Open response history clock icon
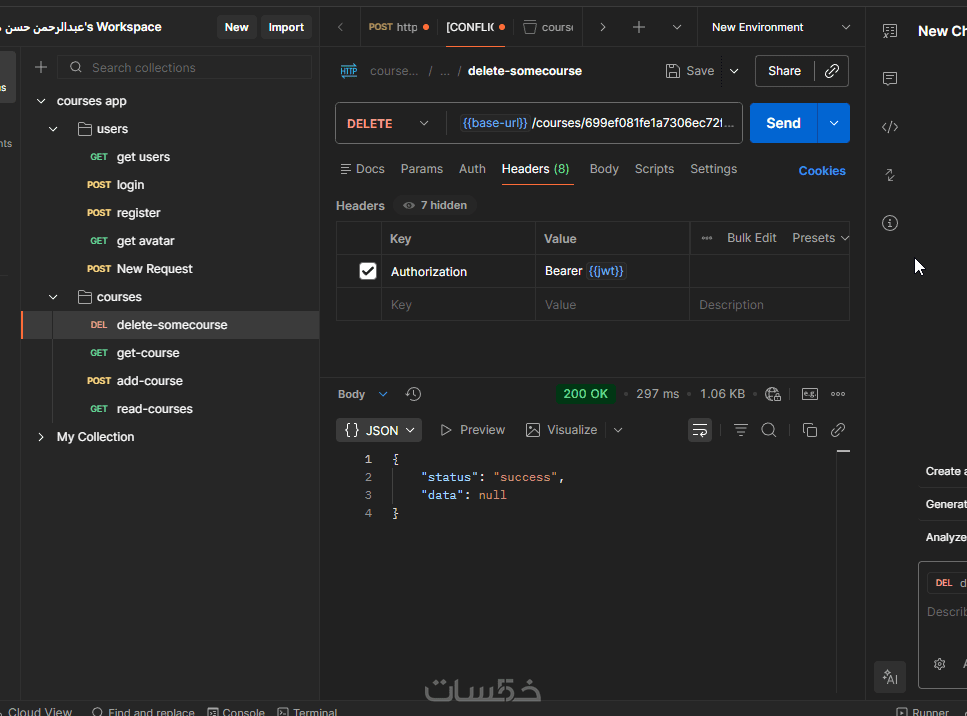 point(413,394)
